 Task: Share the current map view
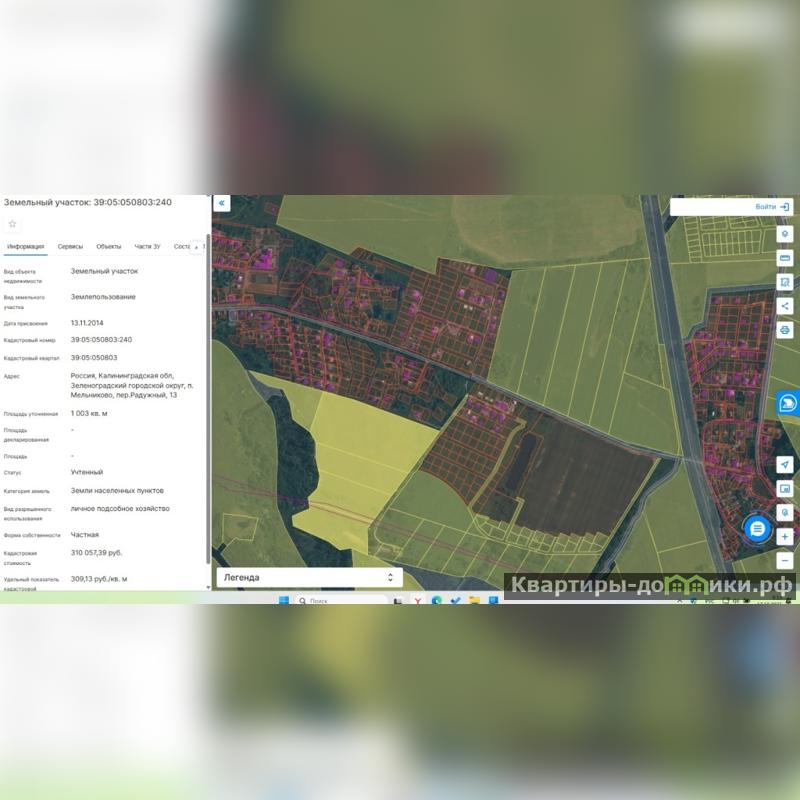(785, 306)
